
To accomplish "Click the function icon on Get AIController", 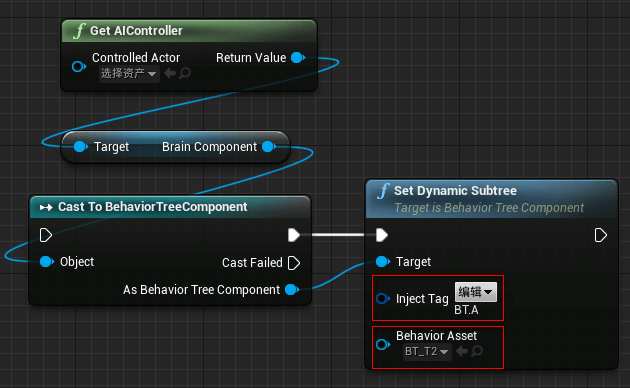I will click(79, 31).
